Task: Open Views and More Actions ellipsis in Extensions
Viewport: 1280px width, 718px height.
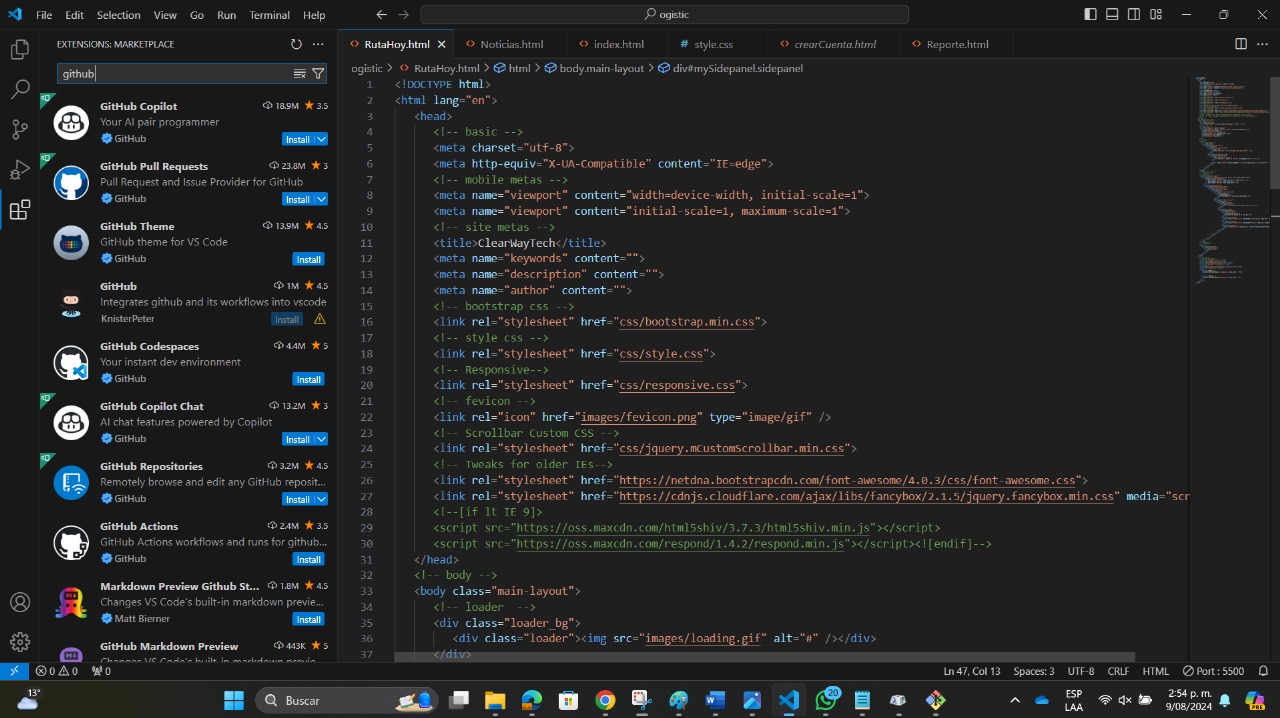Action: tap(318, 44)
